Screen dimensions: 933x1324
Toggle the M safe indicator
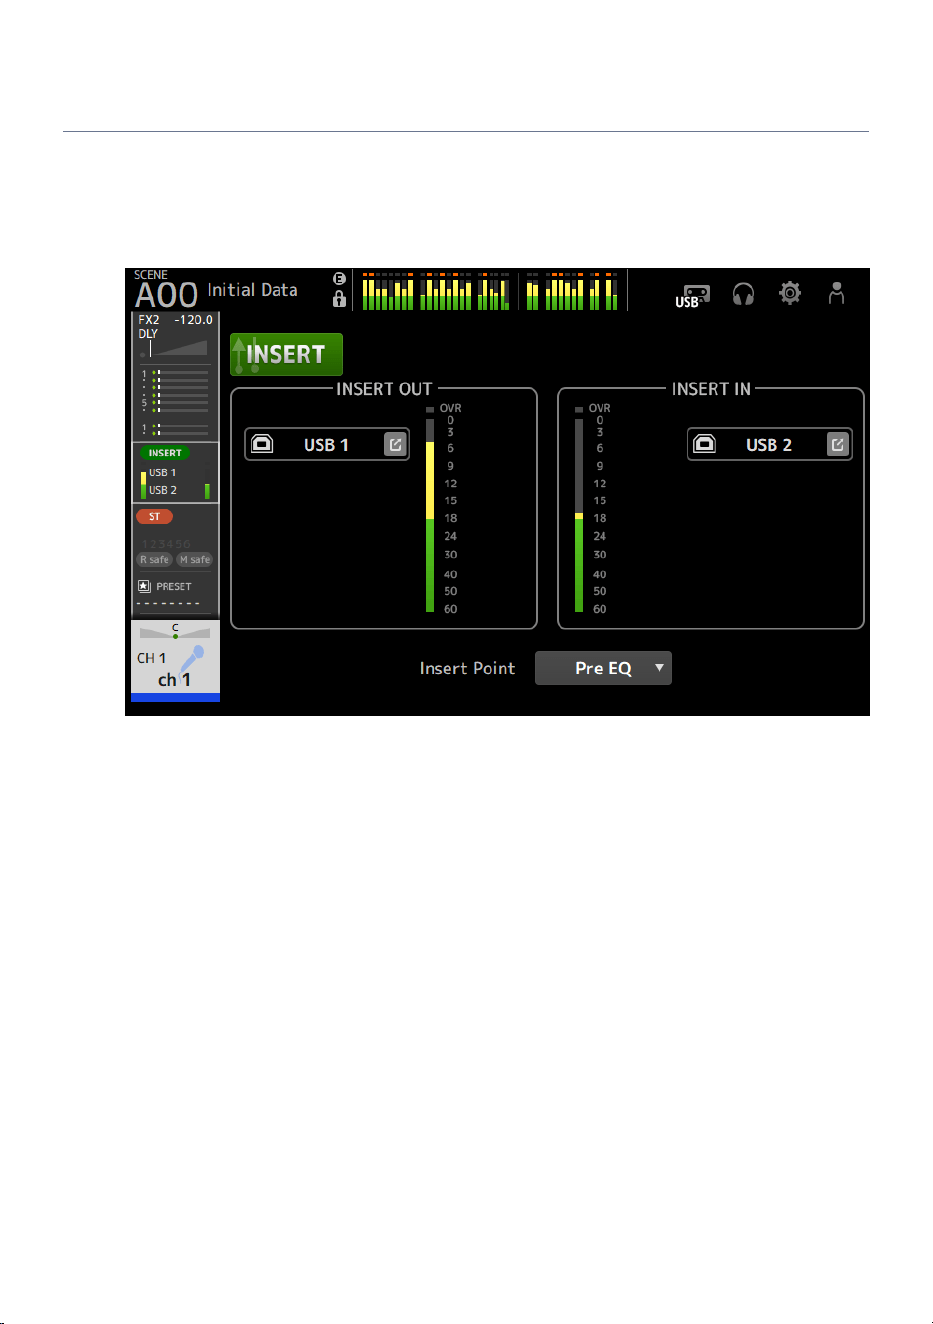tap(195, 560)
